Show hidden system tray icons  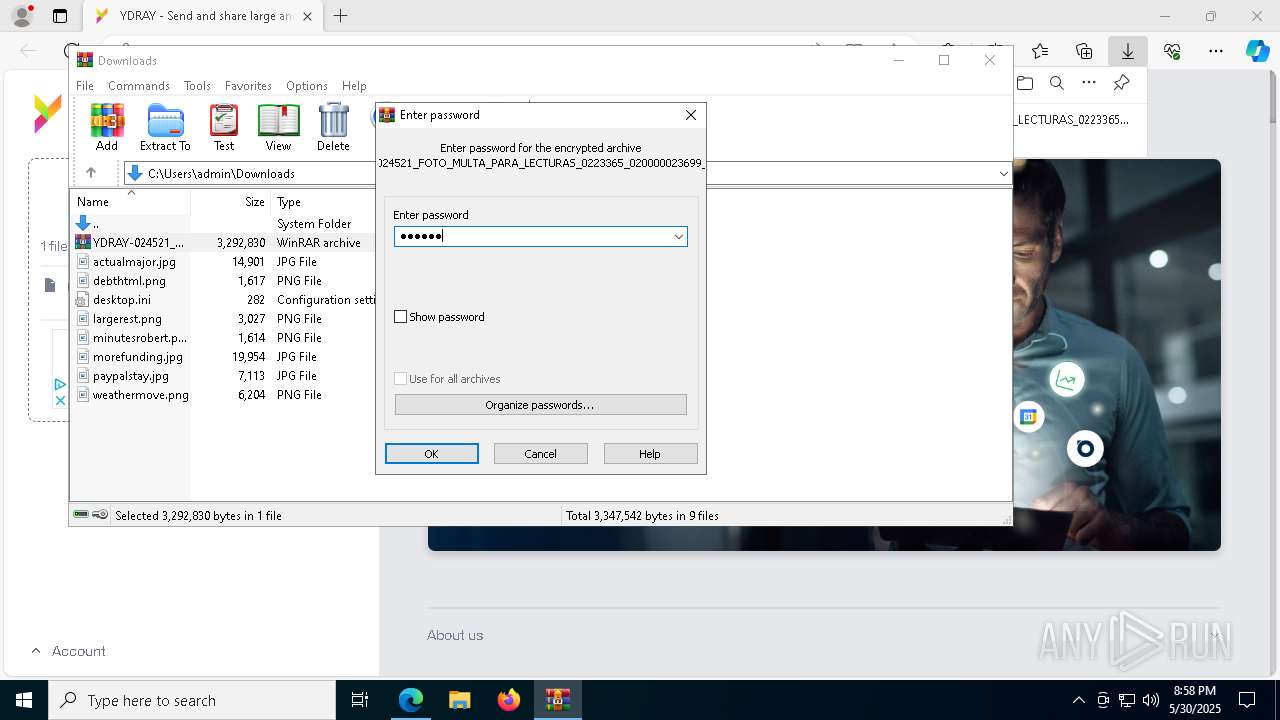pyautogui.click(x=1078, y=700)
